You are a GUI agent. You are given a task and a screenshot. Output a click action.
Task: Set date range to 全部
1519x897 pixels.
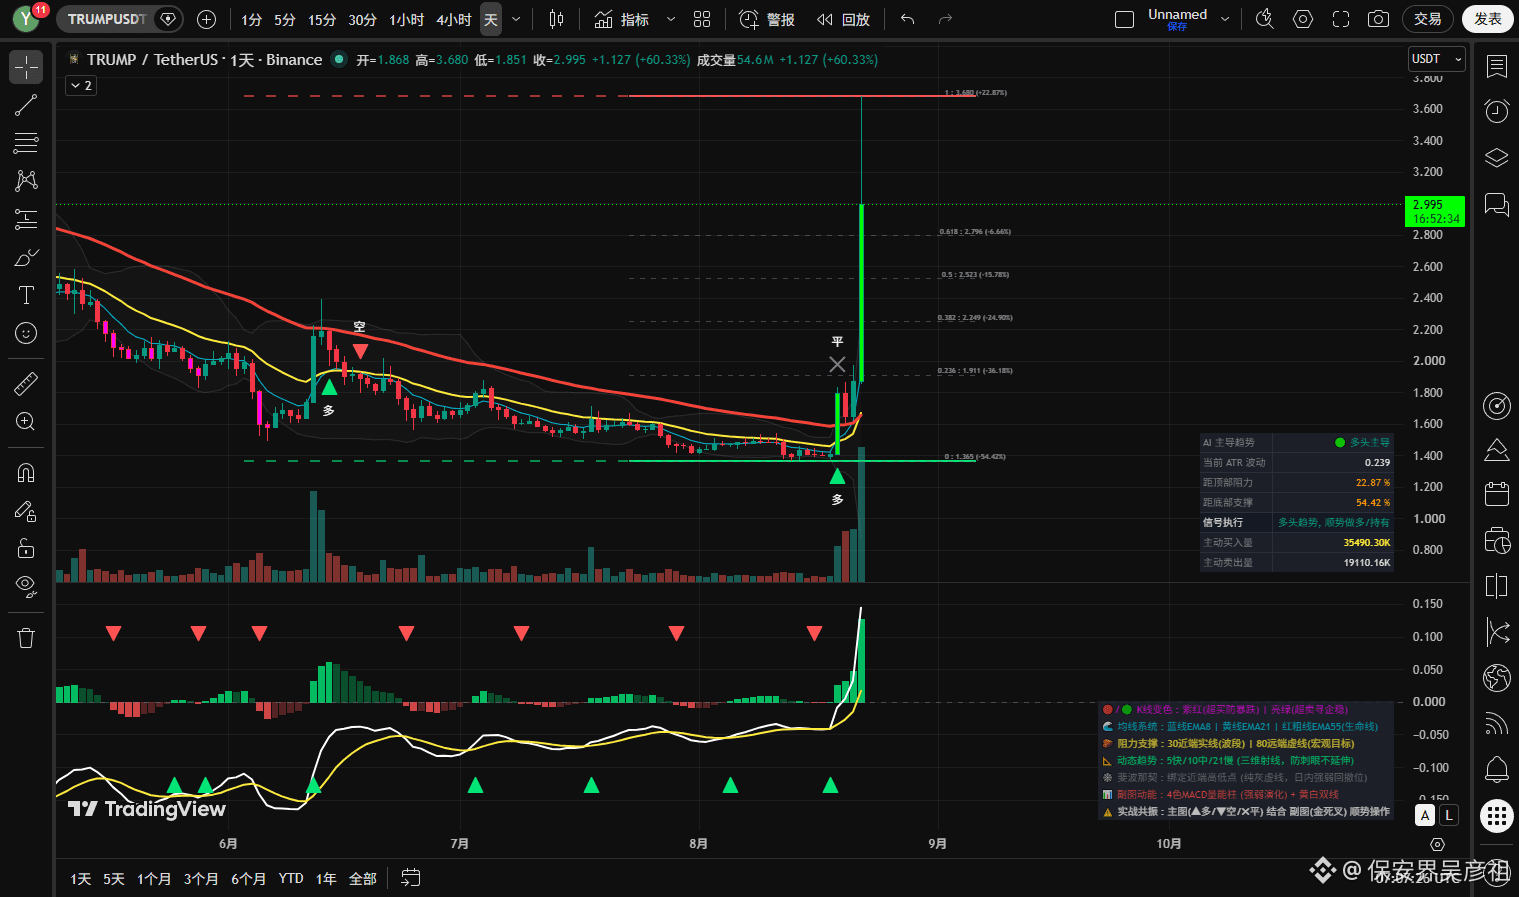pos(363,878)
